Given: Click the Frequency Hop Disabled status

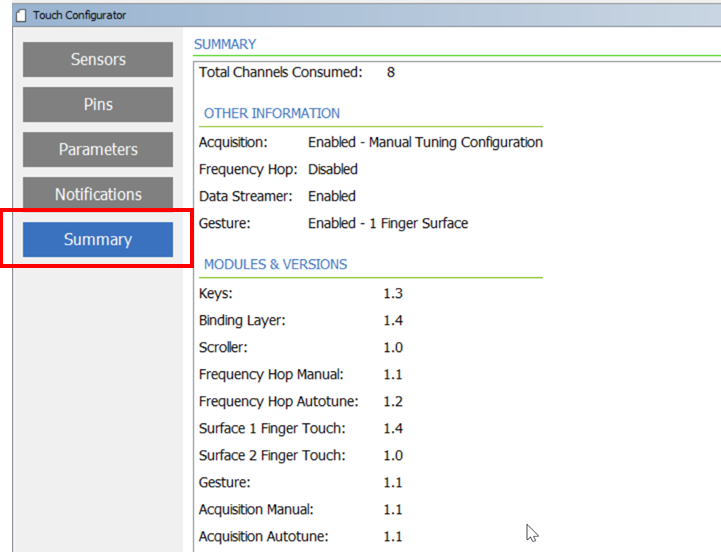Looking at the screenshot, I should pyautogui.click(x=333, y=170).
